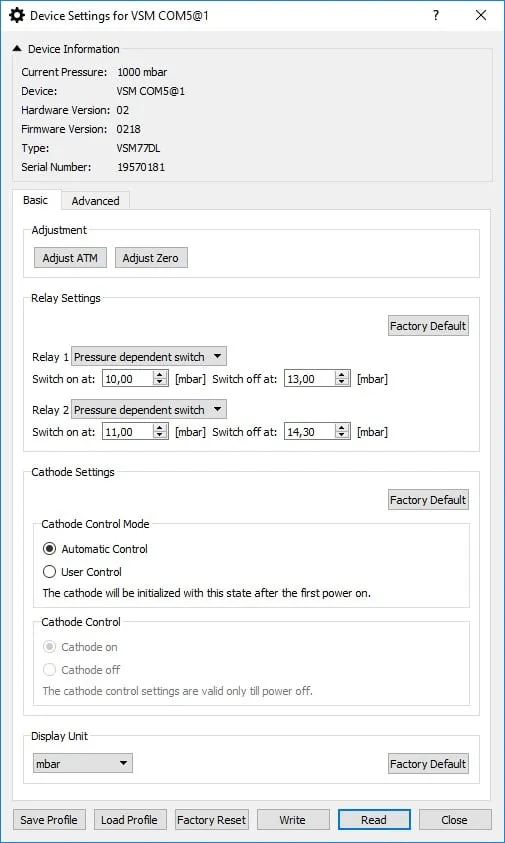The height and width of the screenshot is (843, 505).
Task: Open the Display Unit mbar dropdown
Action: point(83,763)
